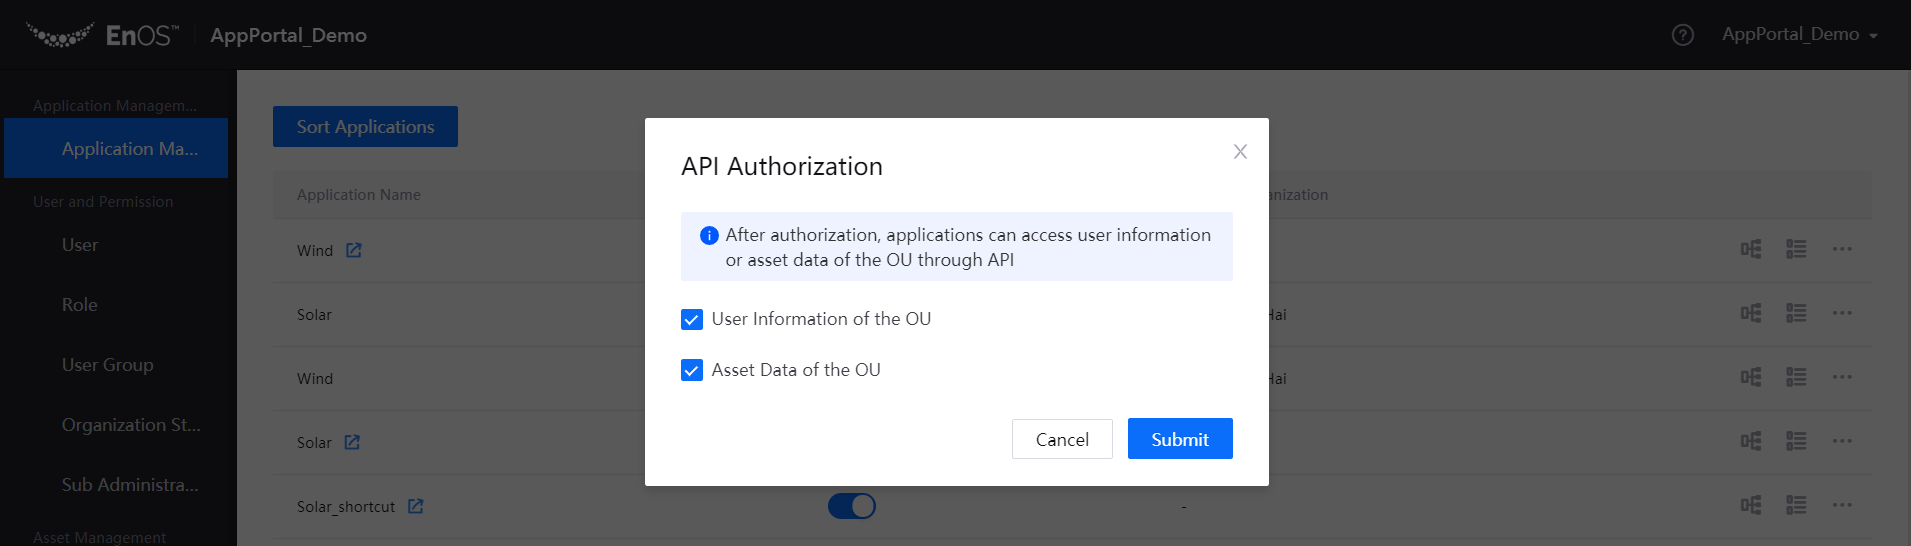The width and height of the screenshot is (1911, 546).
Task: Uncheck Asset Data of the OU
Action: (x=692, y=370)
